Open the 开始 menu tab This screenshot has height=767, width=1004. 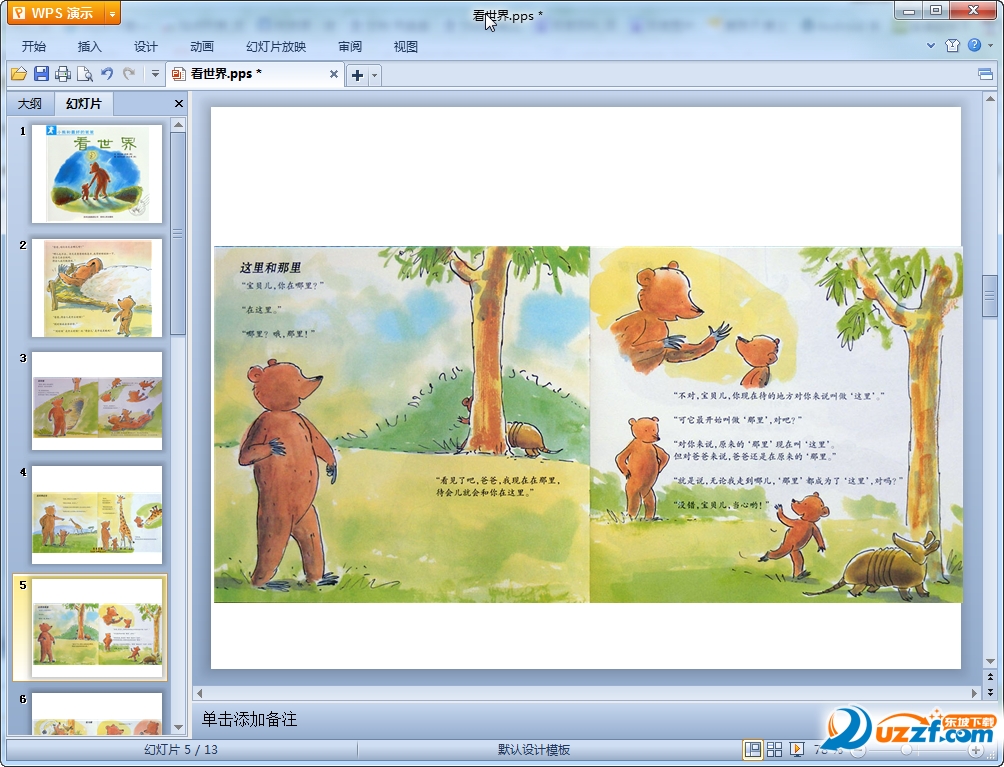33,47
